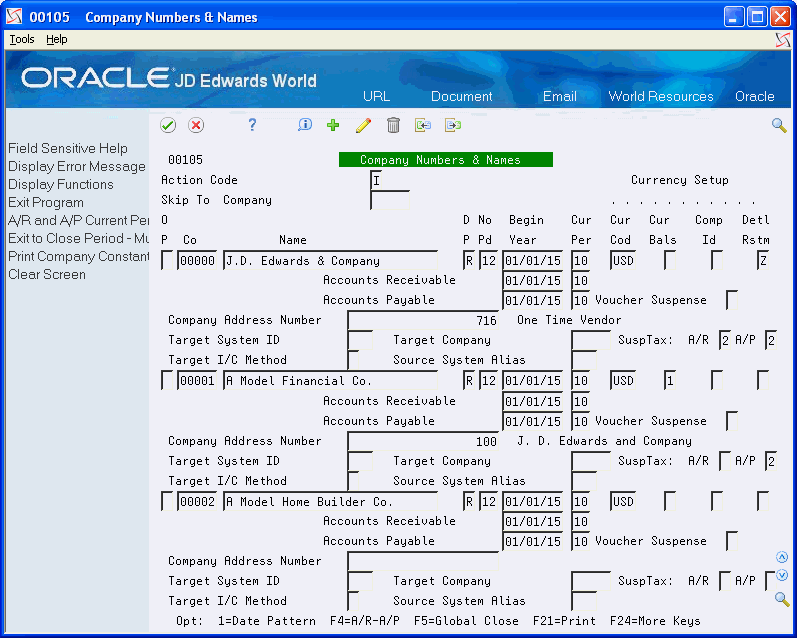Image resolution: width=797 pixels, height=638 pixels.
Task: Click the Skip To Company field
Action: [390, 200]
